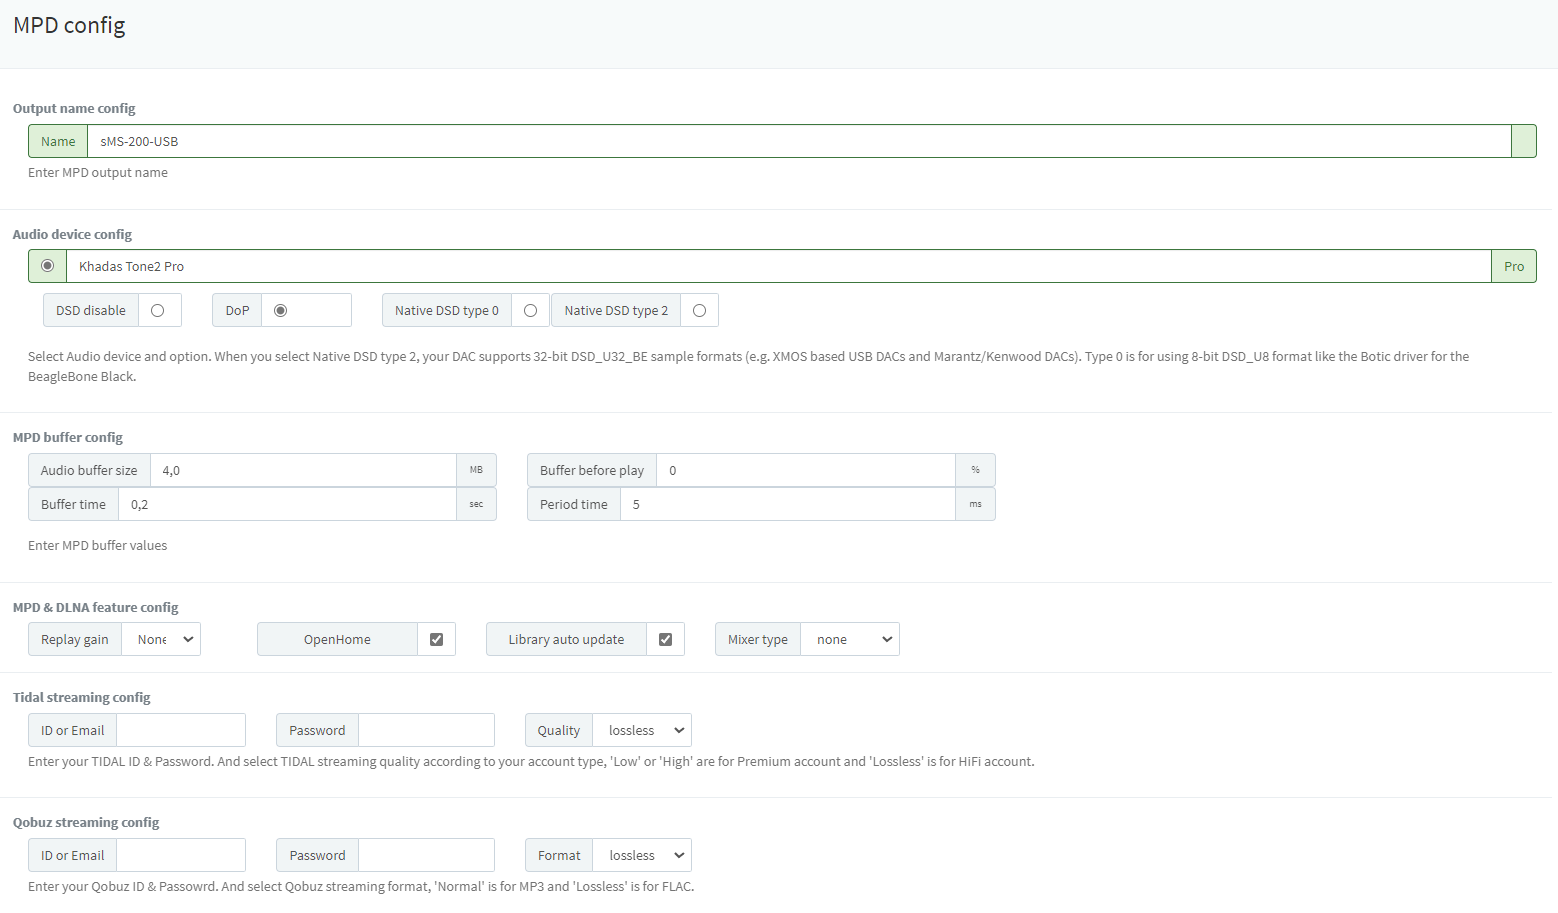Choose the DSD disable option
This screenshot has width=1558, height=913.
[157, 311]
